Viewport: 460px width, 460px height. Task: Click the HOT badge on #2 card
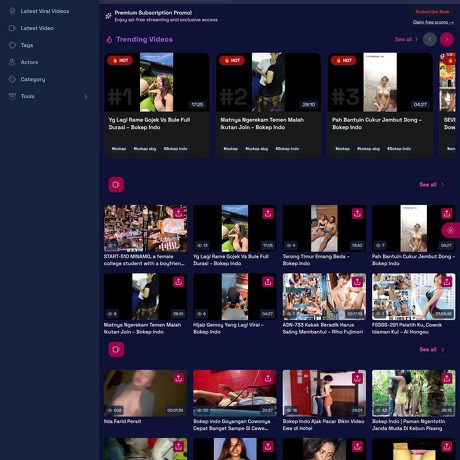pyautogui.click(x=232, y=60)
